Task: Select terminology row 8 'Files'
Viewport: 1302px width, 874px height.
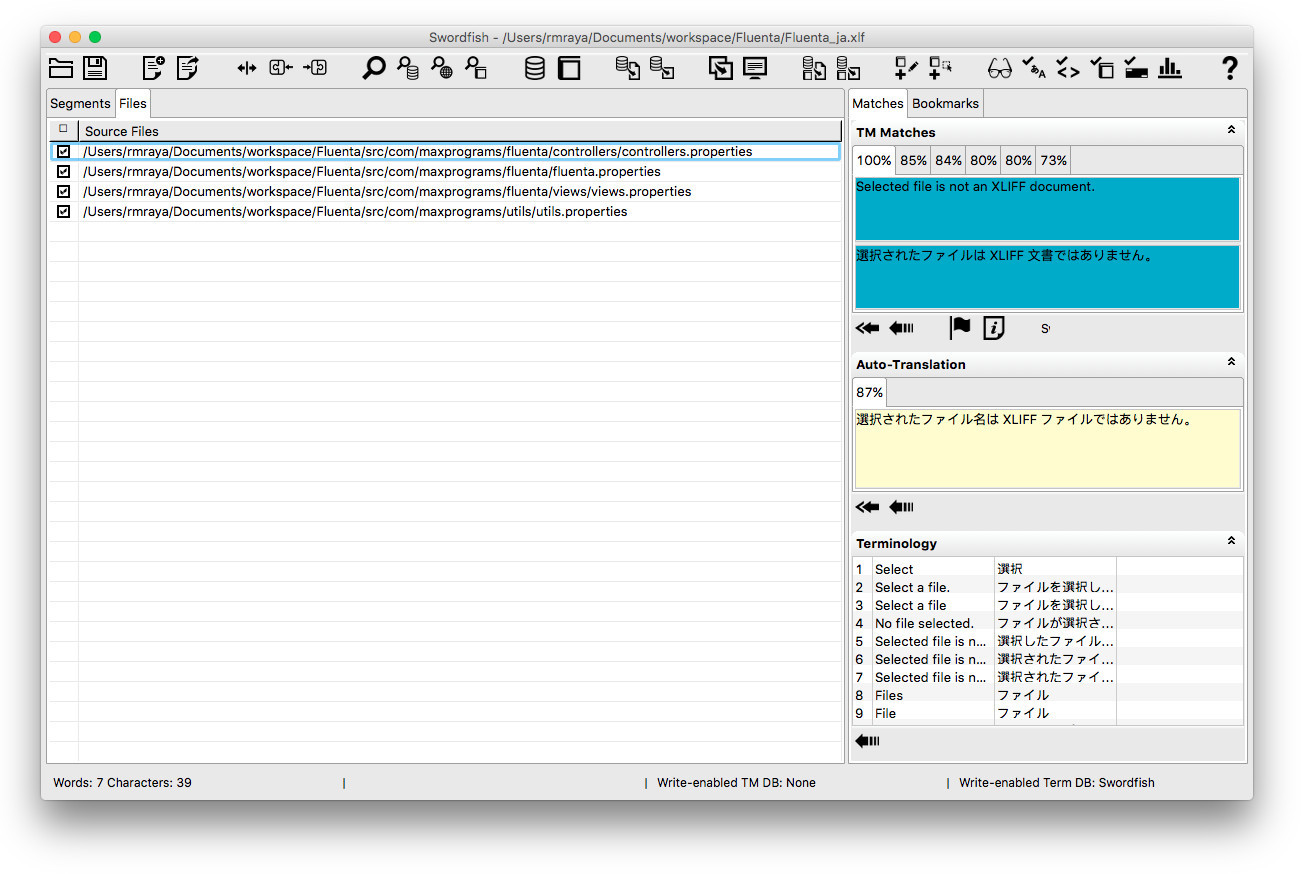Action: pyautogui.click(x=1047, y=695)
